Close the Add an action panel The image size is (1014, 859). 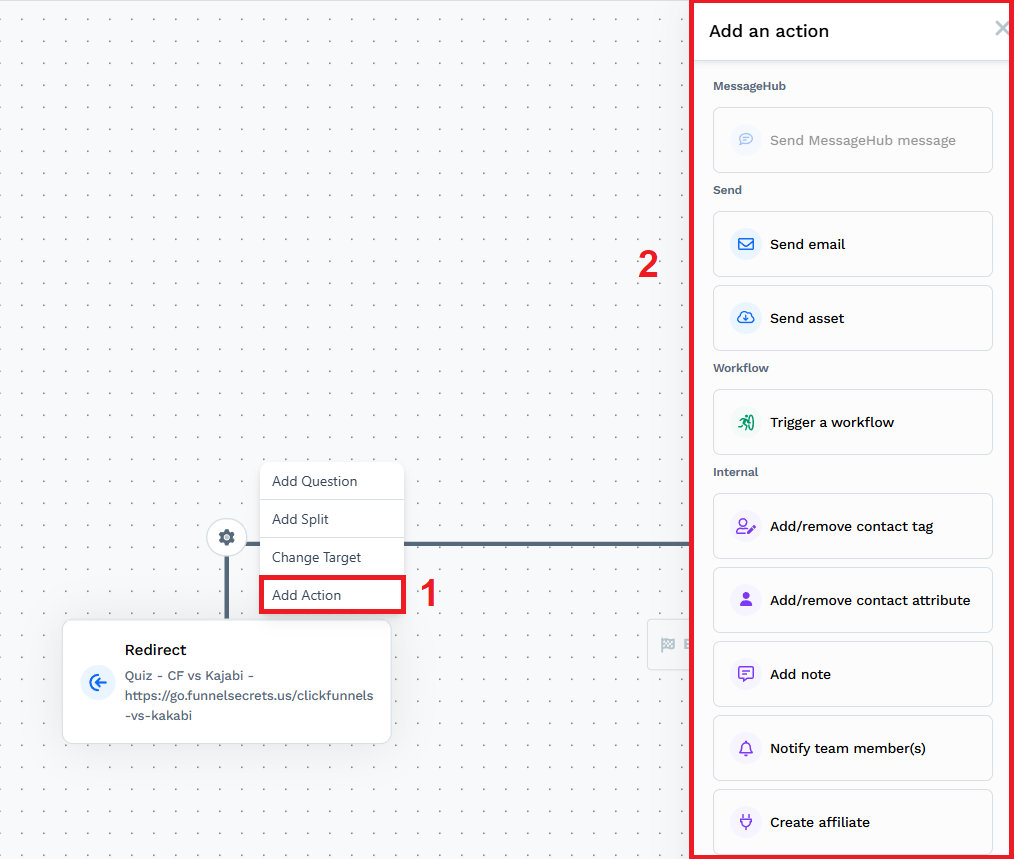coord(1002,28)
